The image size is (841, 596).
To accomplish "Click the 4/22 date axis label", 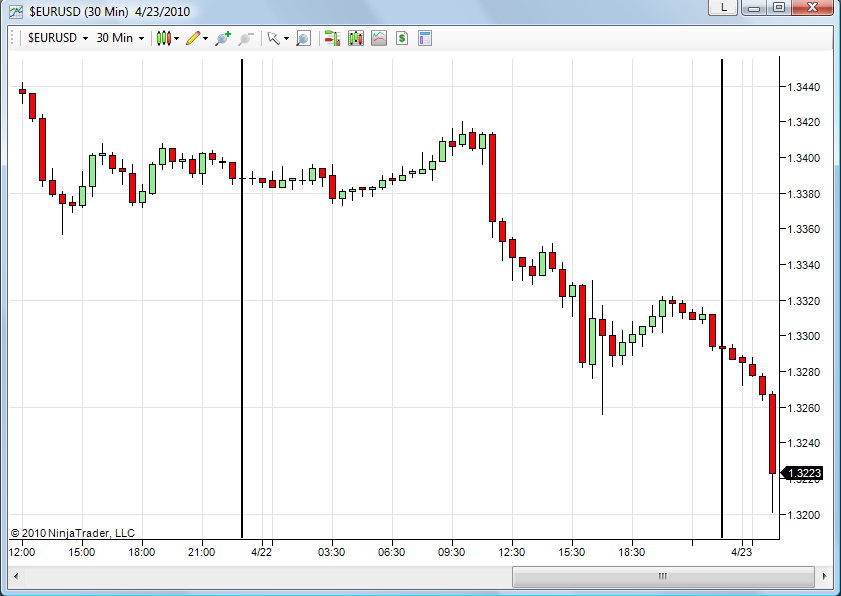I will (x=262, y=552).
